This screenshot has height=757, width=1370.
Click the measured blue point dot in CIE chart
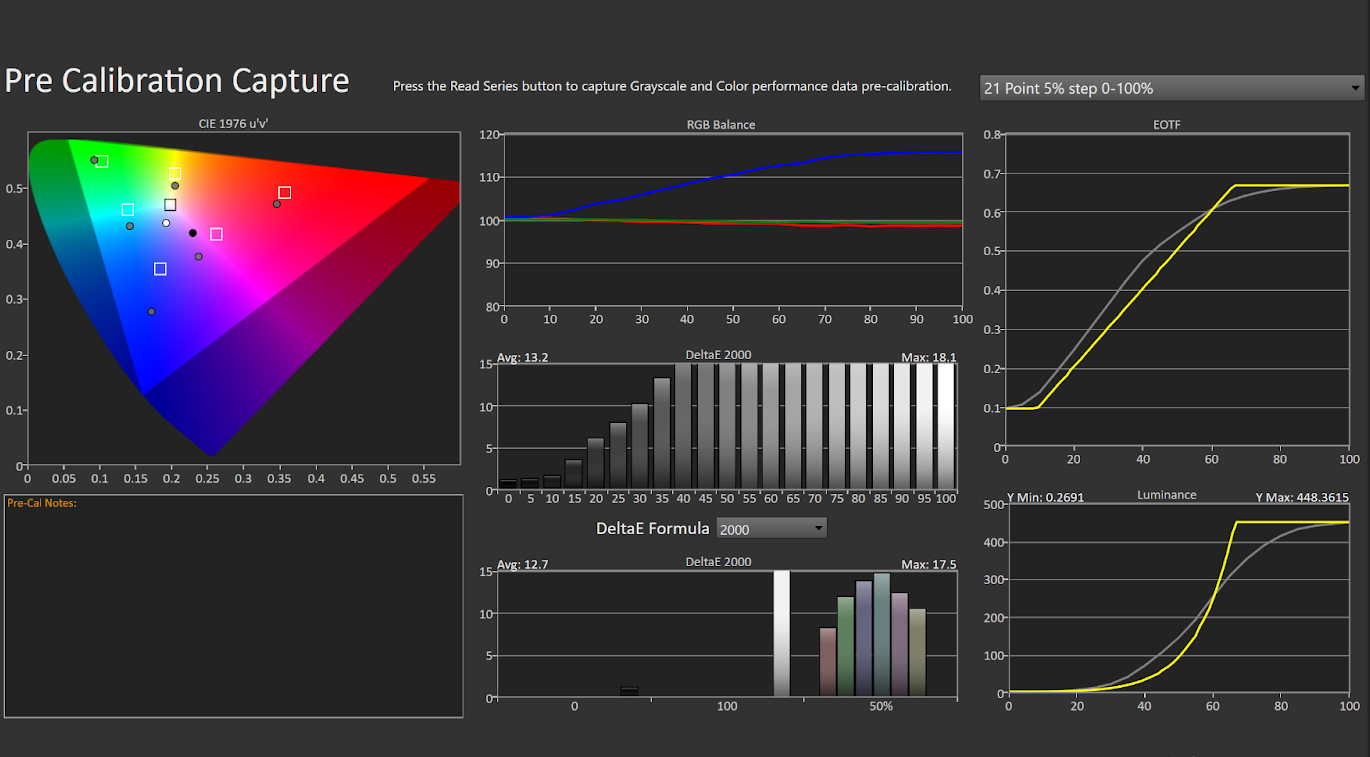[x=151, y=312]
